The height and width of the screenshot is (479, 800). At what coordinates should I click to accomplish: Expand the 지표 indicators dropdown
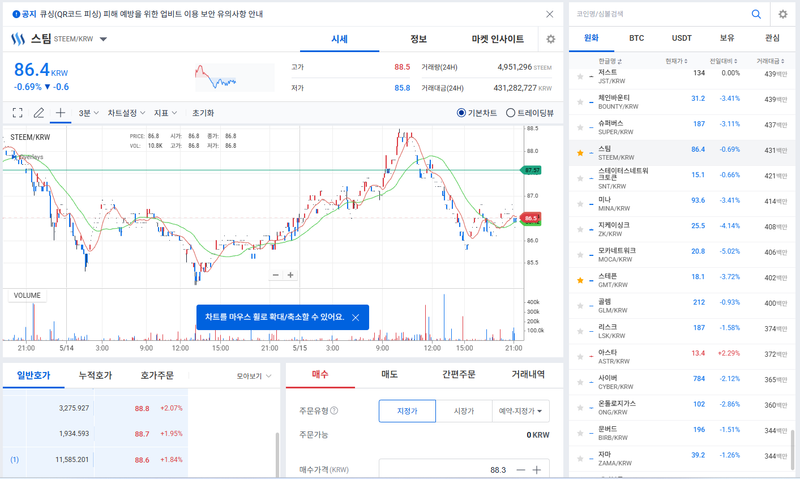click(165, 113)
